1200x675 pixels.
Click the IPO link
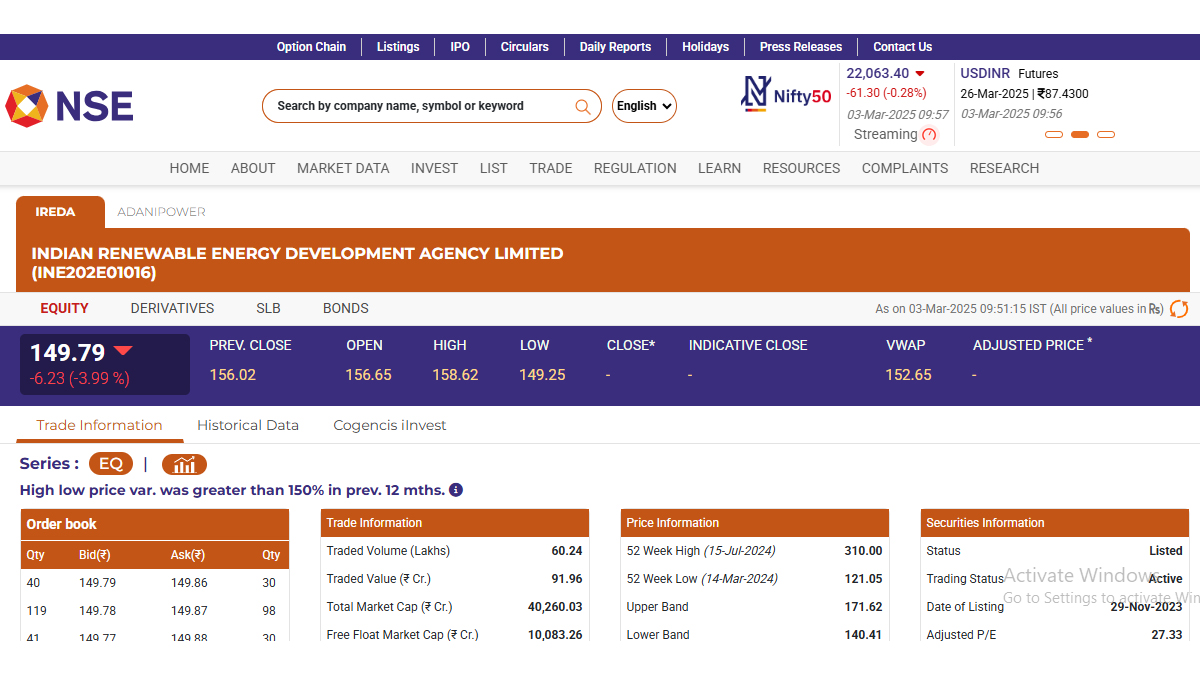click(460, 47)
